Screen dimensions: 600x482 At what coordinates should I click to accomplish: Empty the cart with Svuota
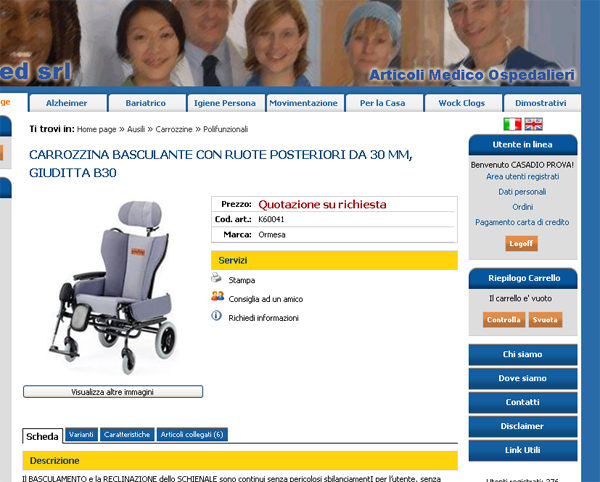pos(545,320)
